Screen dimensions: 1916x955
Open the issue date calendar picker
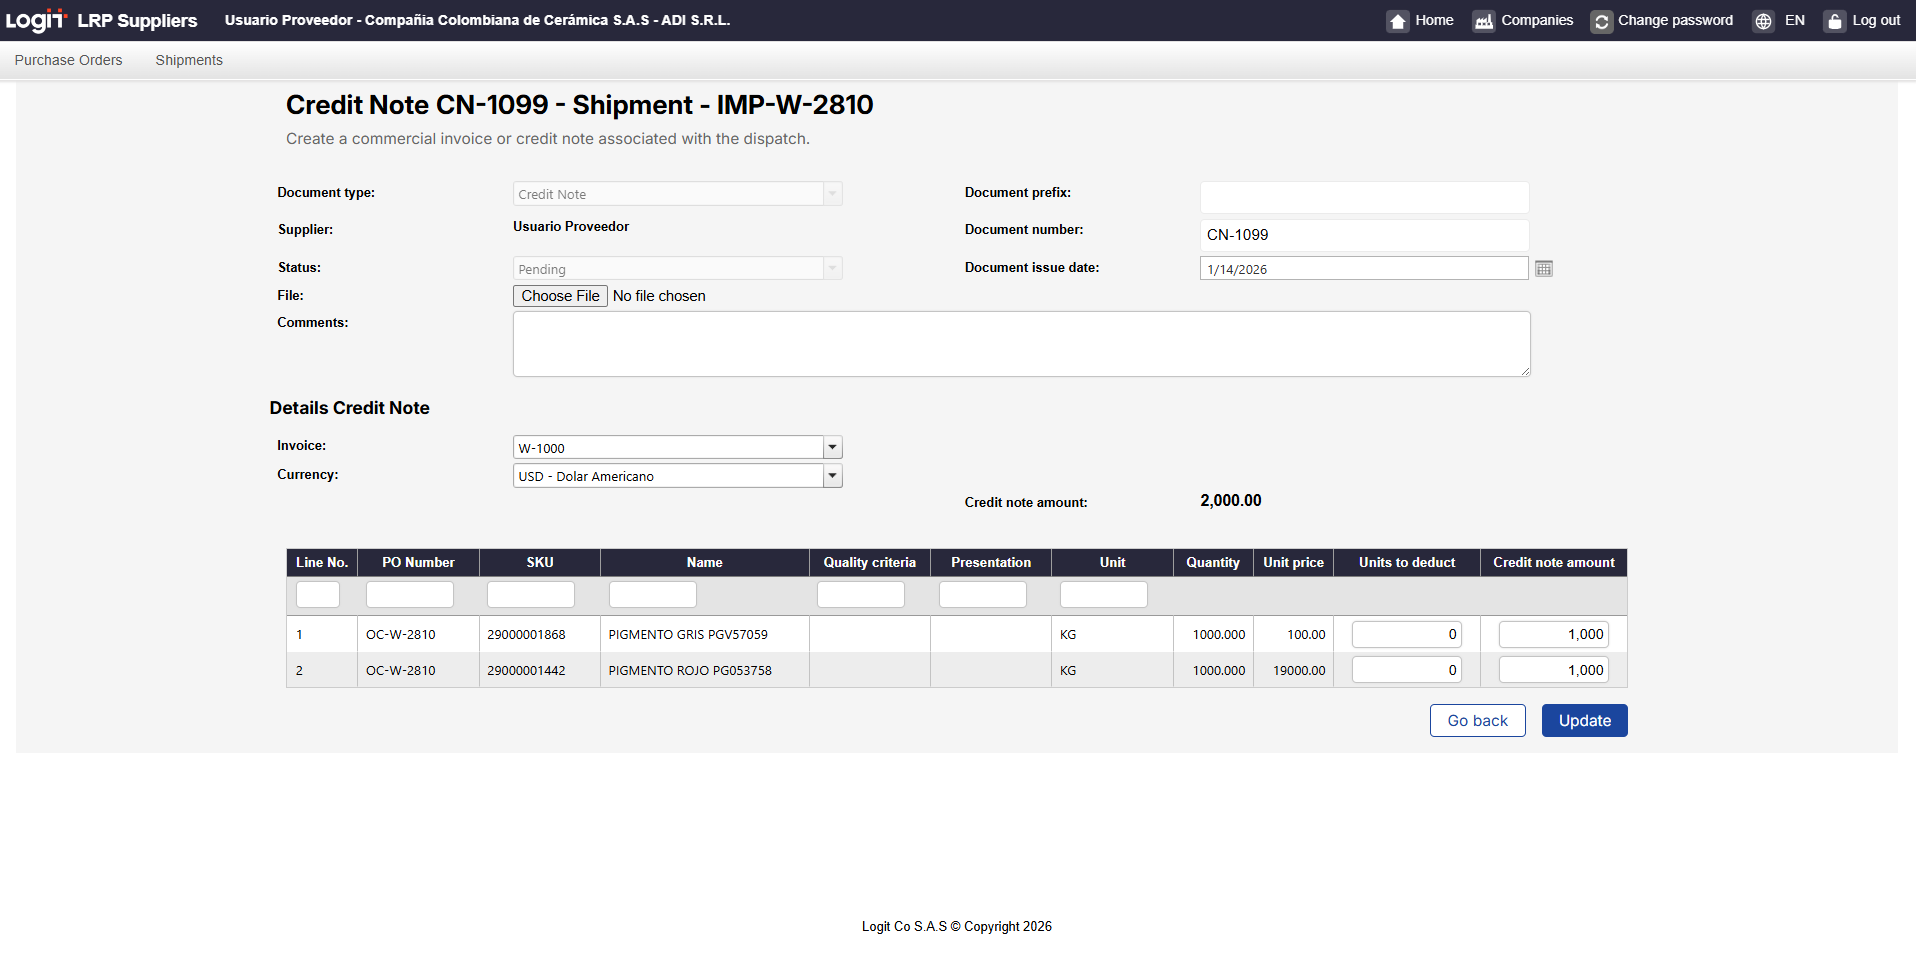point(1543,269)
